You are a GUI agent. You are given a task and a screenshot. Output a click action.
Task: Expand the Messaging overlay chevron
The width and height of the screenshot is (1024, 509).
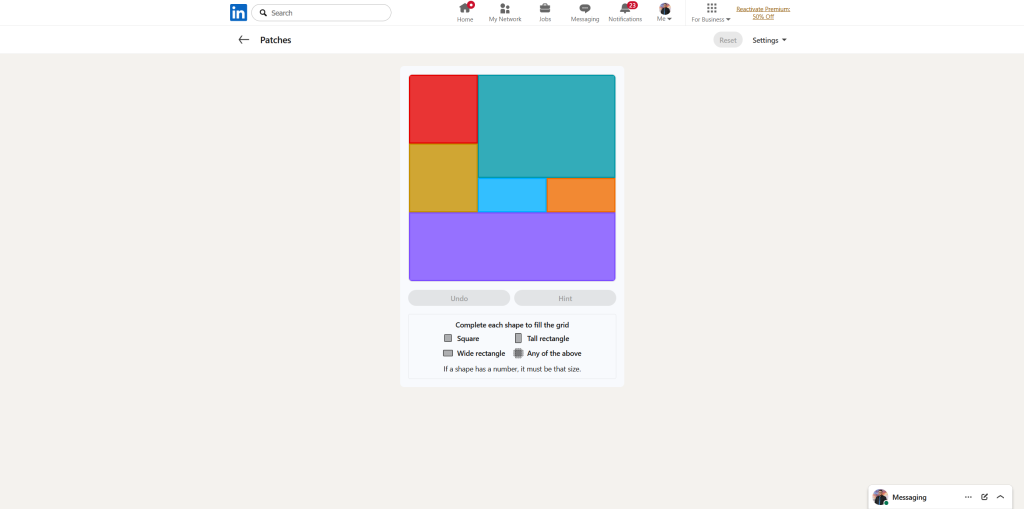pyautogui.click(x=1000, y=497)
